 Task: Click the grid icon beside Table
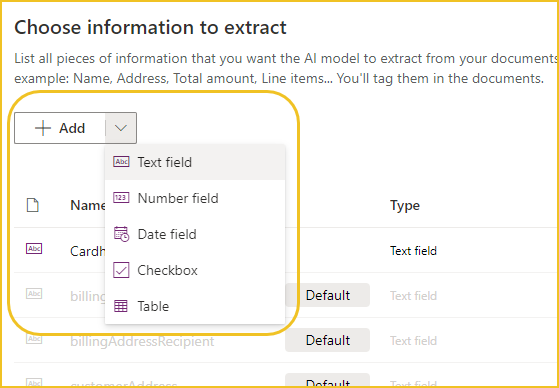121,306
